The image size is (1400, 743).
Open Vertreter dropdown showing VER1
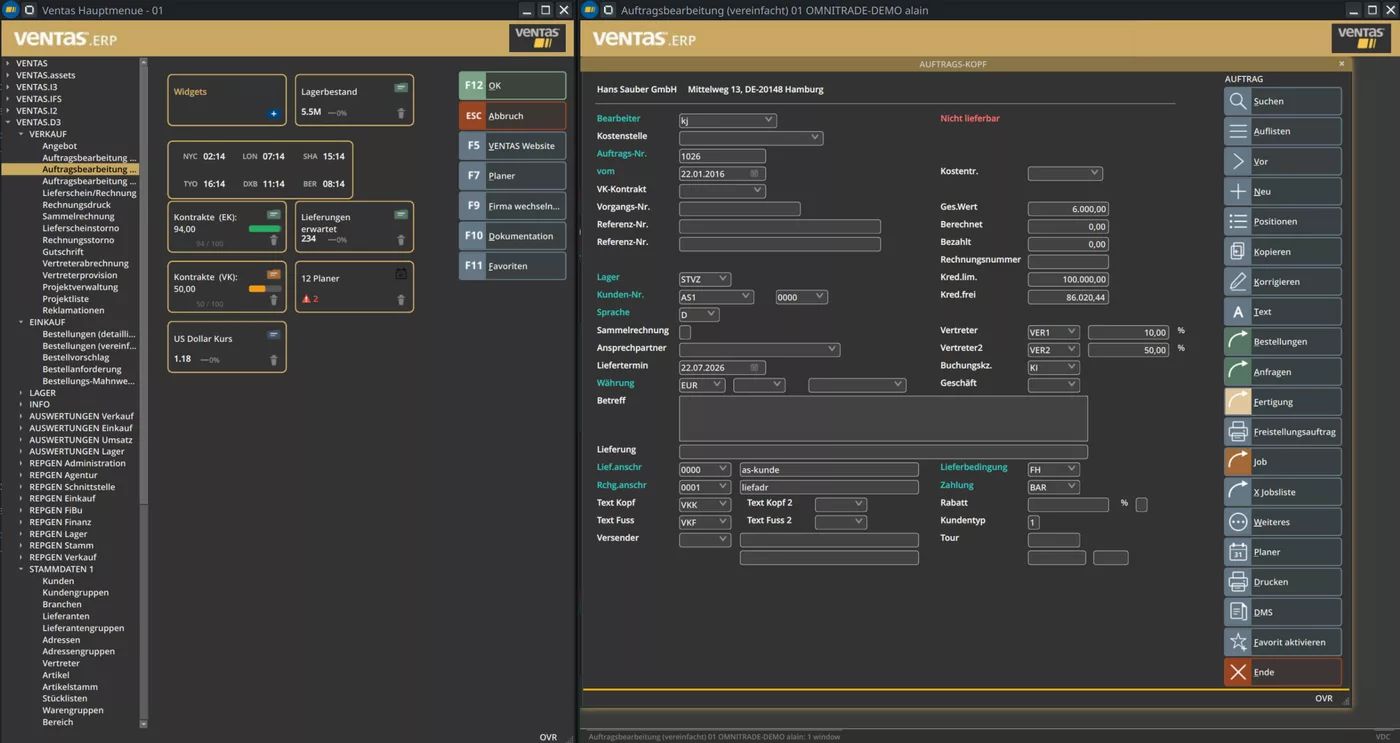tap(1053, 332)
